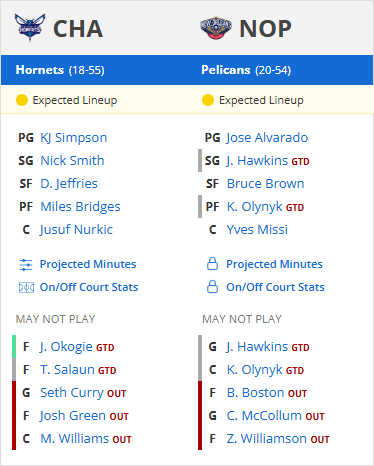Open the NOP team heading
Viewport: 374px width, 466px height.
click(x=266, y=29)
